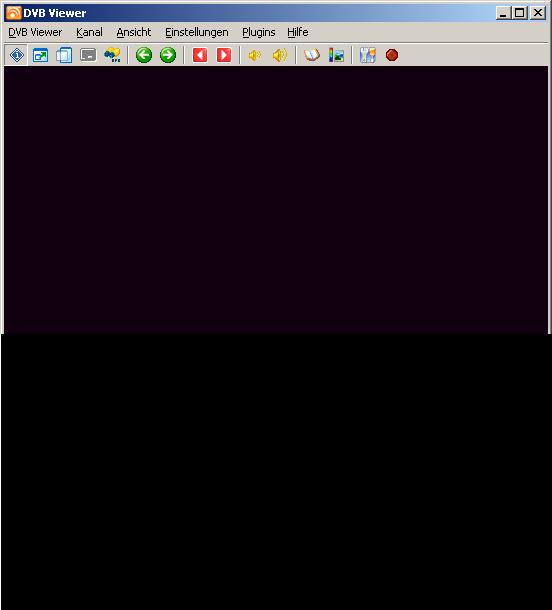
Task: Open the Kanal menu
Action: click(89, 32)
